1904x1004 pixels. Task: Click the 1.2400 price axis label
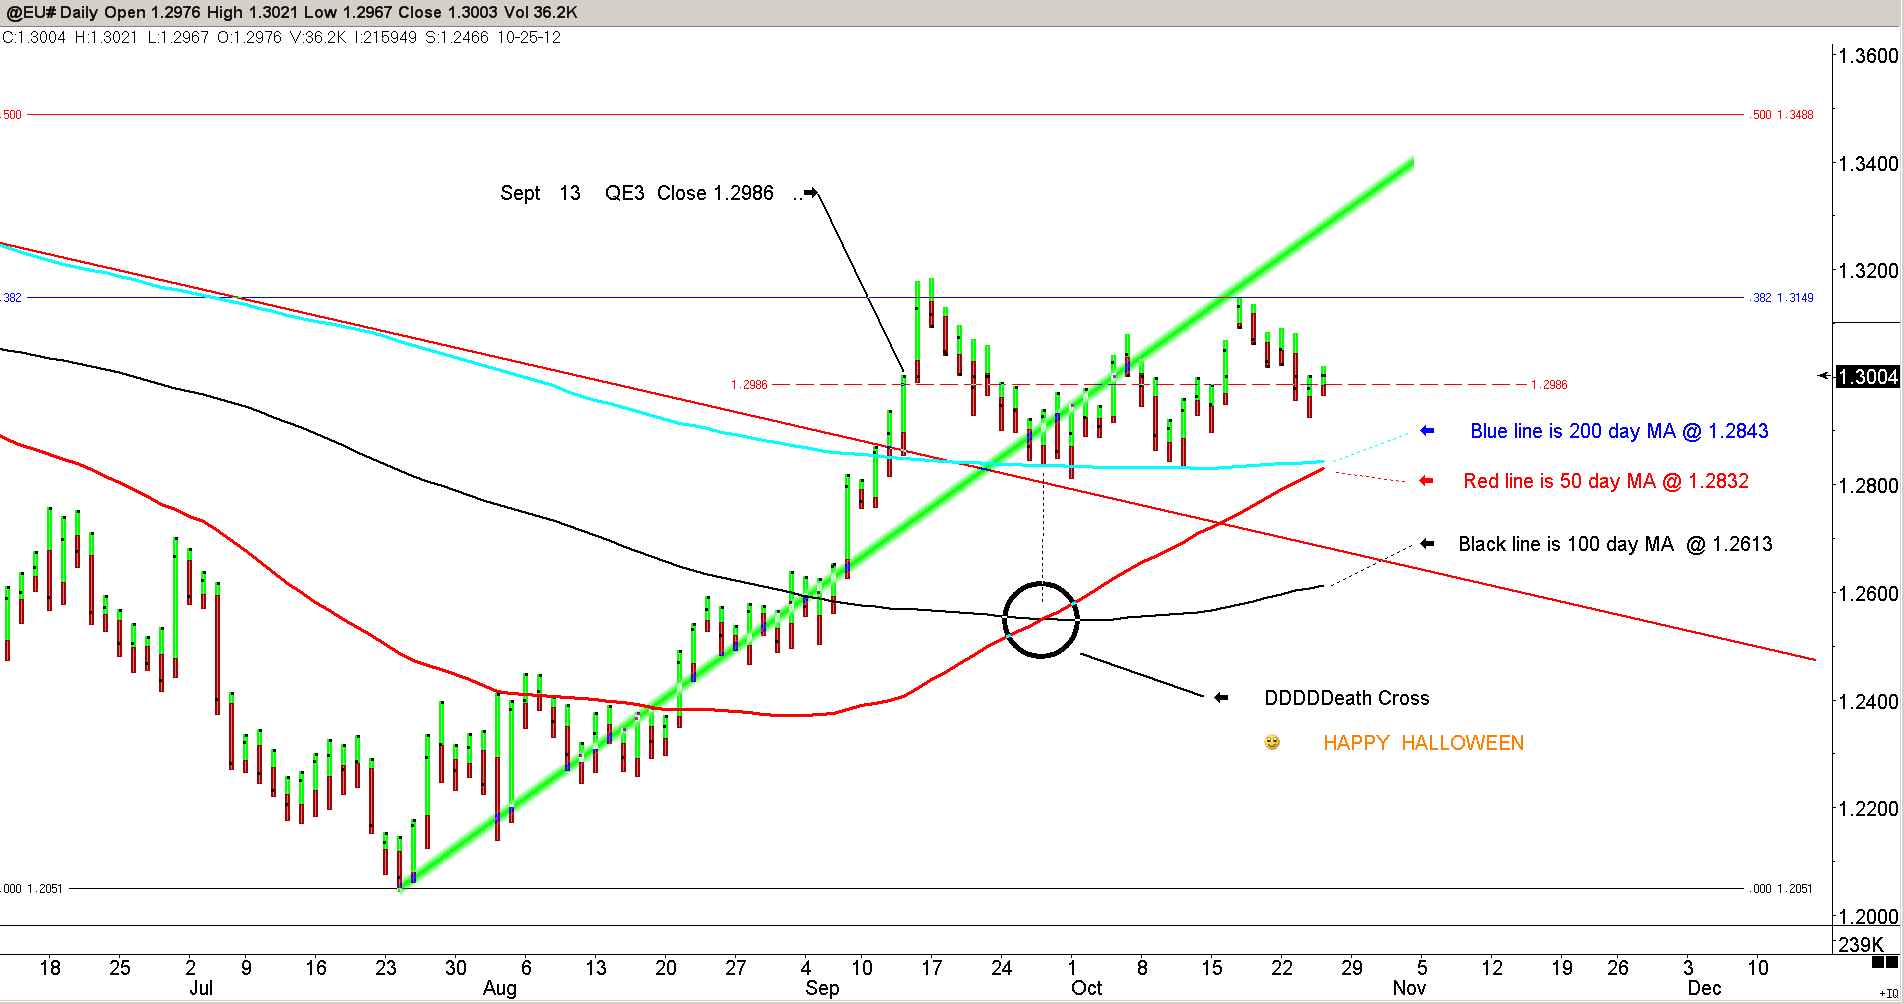[x=1868, y=702]
